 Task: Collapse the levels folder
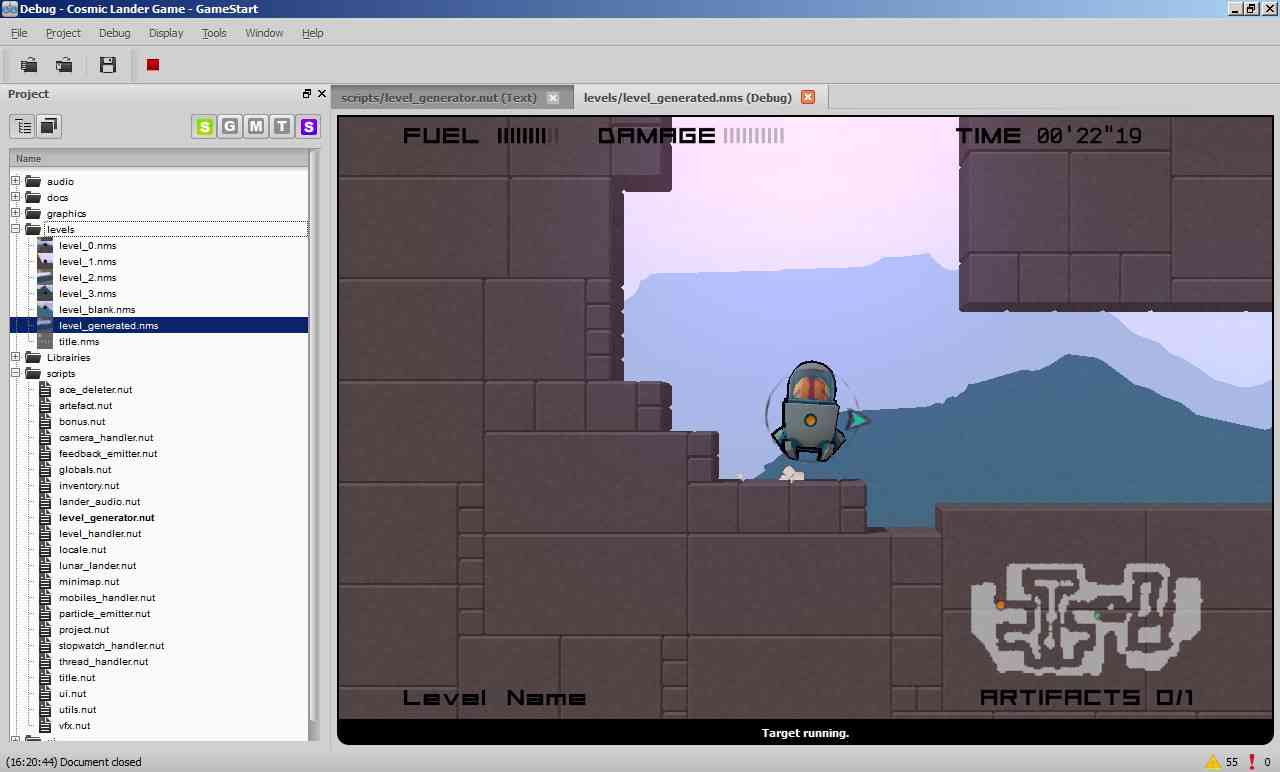16,229
